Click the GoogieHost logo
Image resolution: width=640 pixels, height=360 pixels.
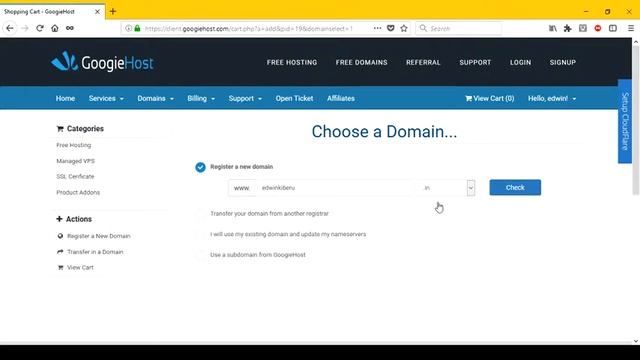[x=102, y=62]
